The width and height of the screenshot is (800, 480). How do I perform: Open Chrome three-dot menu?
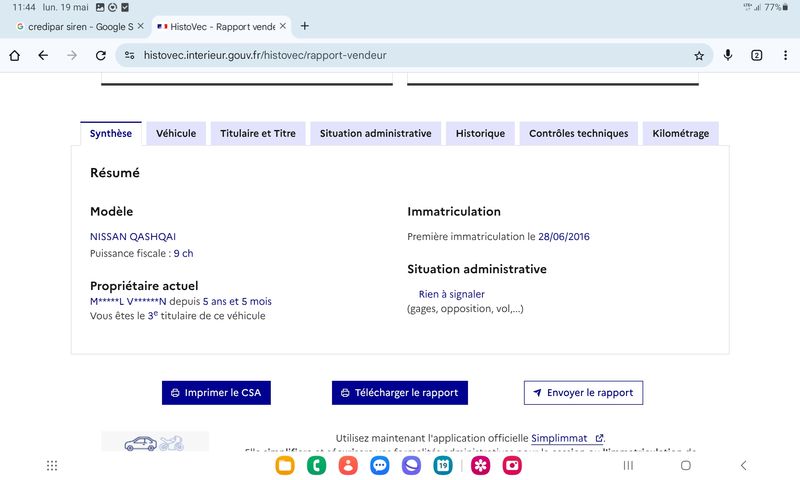[785, 55]
